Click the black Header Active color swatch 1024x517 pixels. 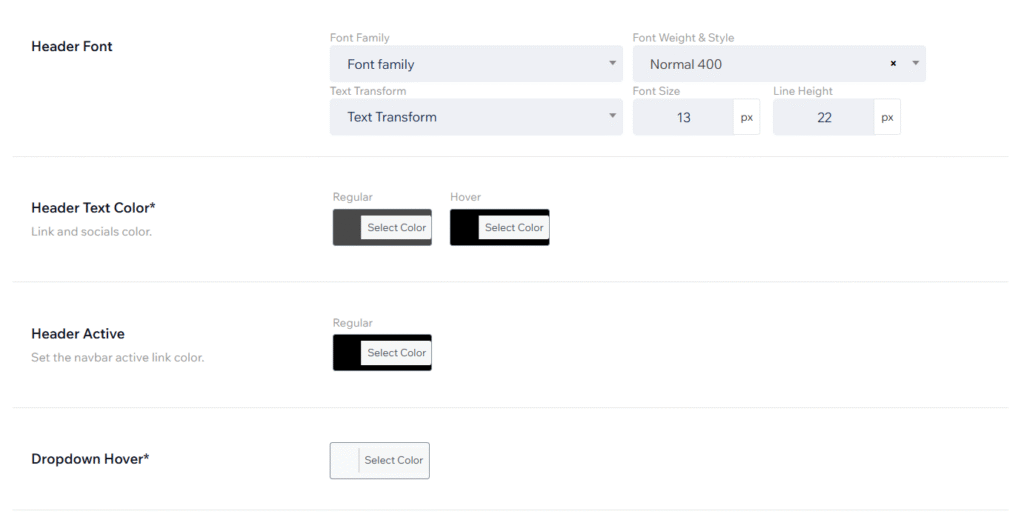[x=346, y=353]
